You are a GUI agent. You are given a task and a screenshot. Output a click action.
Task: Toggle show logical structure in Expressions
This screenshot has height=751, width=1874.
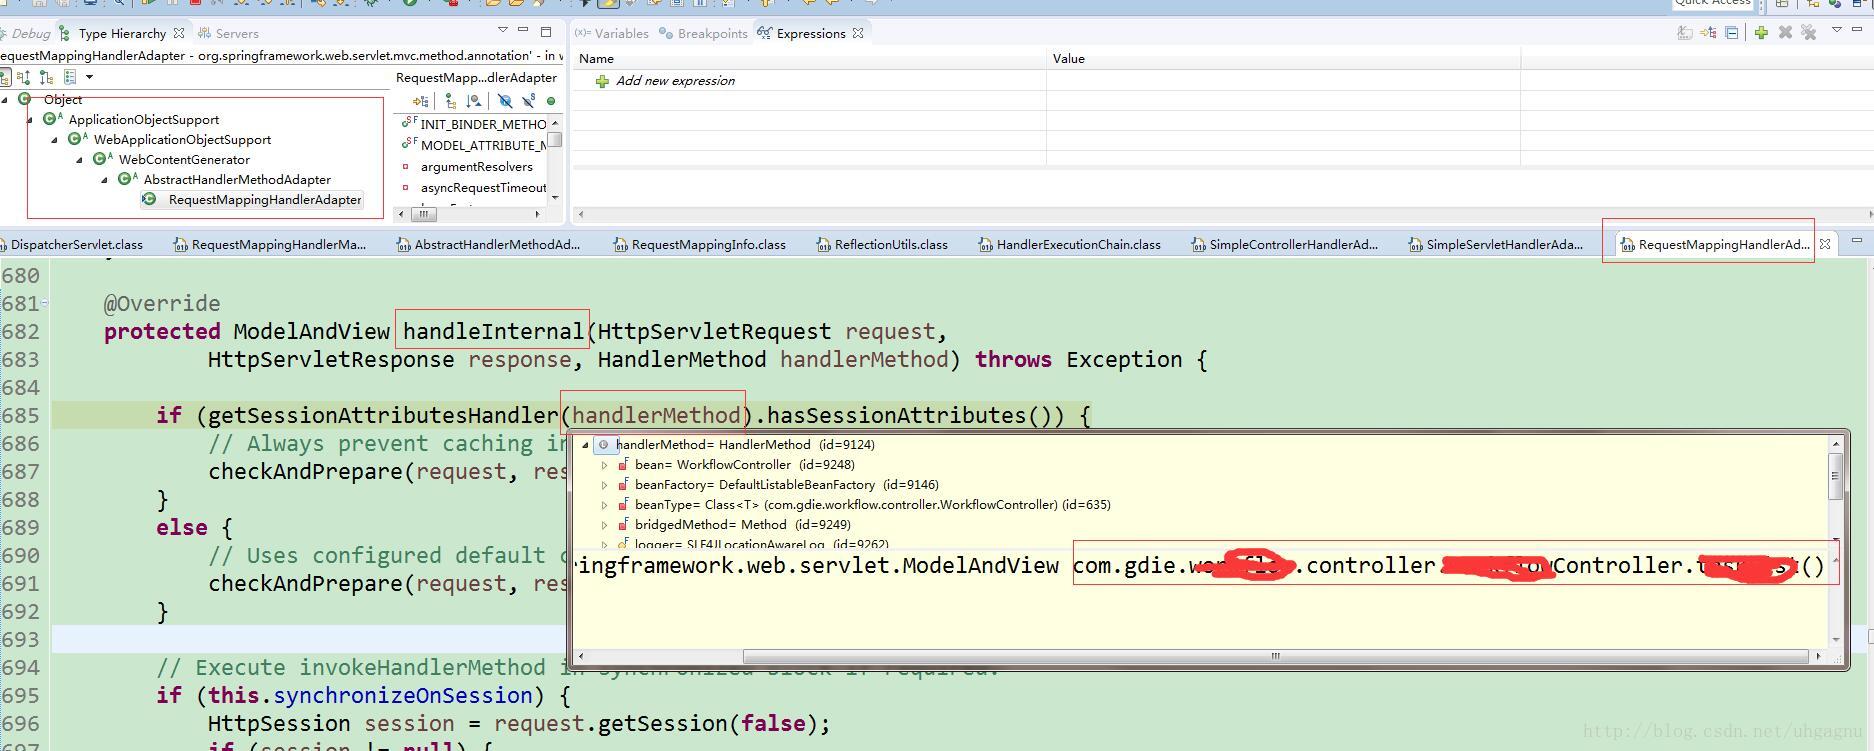(x=1709, y=32)
